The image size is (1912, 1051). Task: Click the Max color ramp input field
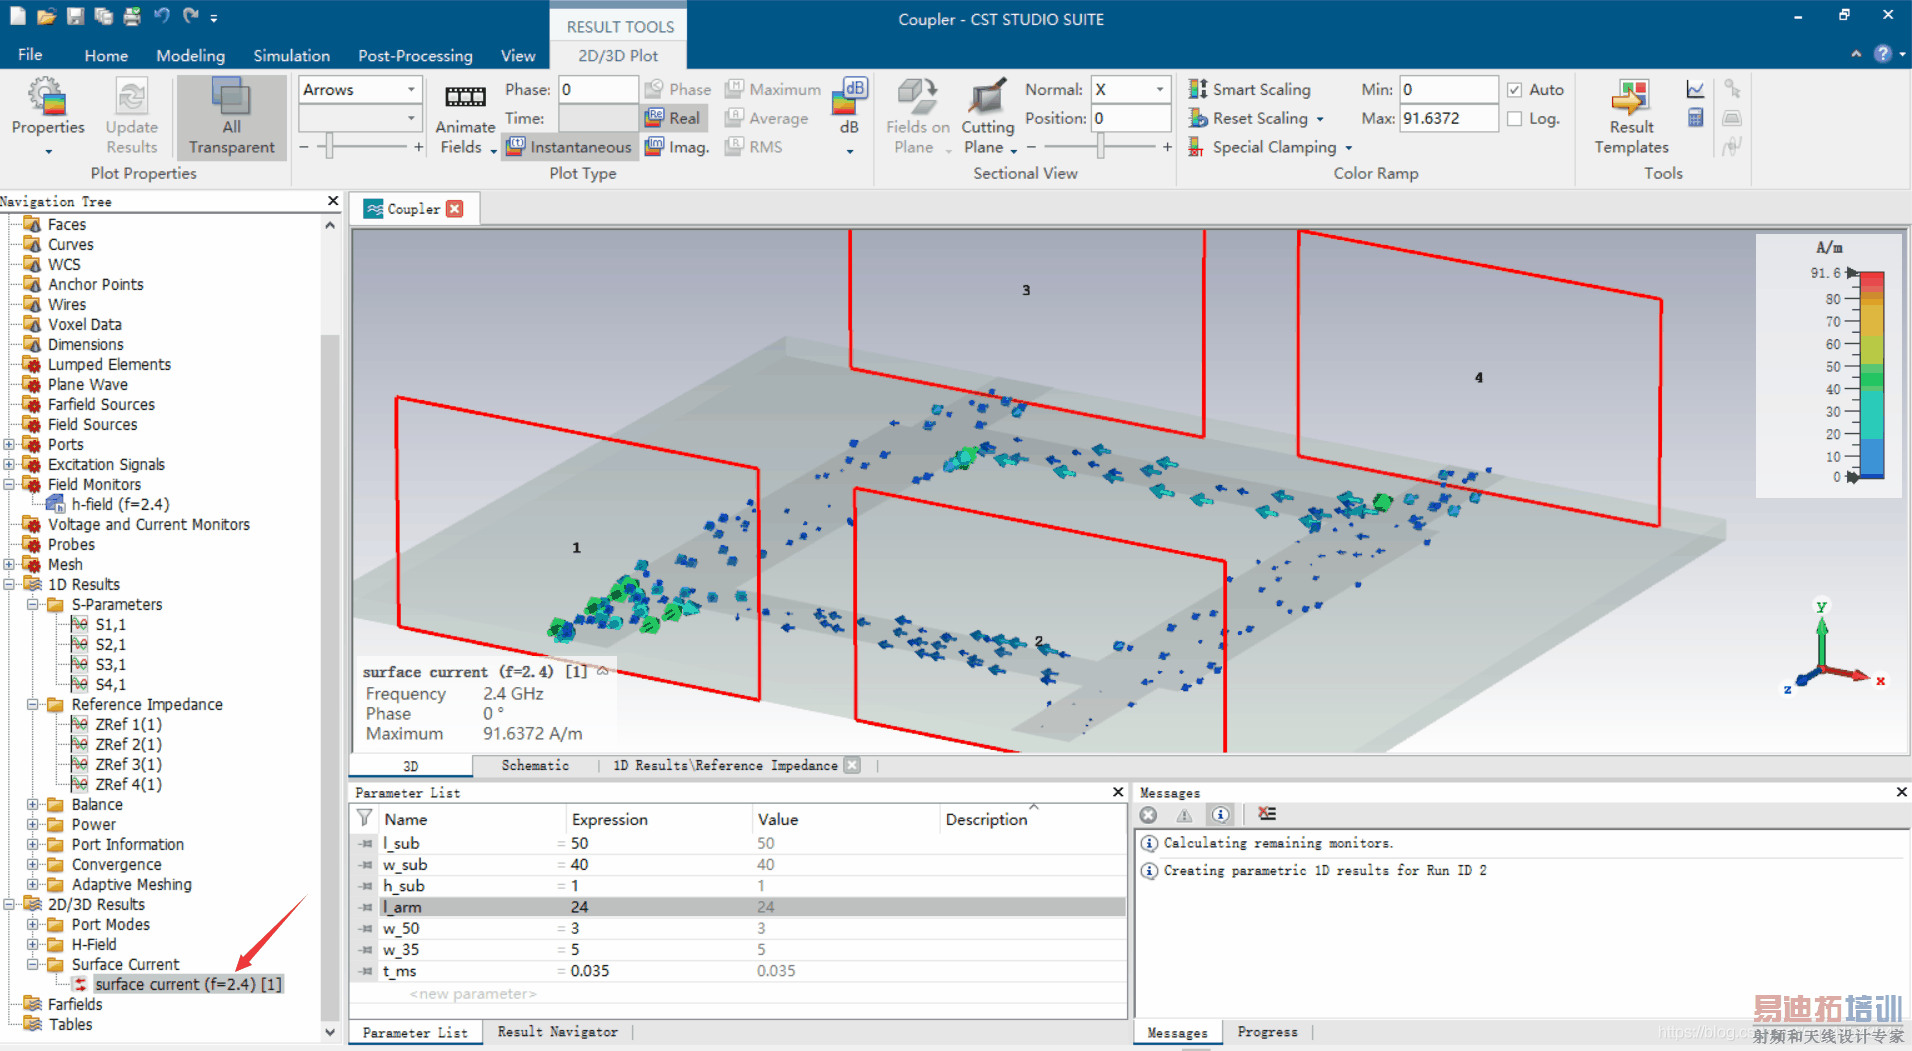(x=1447, y=118)
